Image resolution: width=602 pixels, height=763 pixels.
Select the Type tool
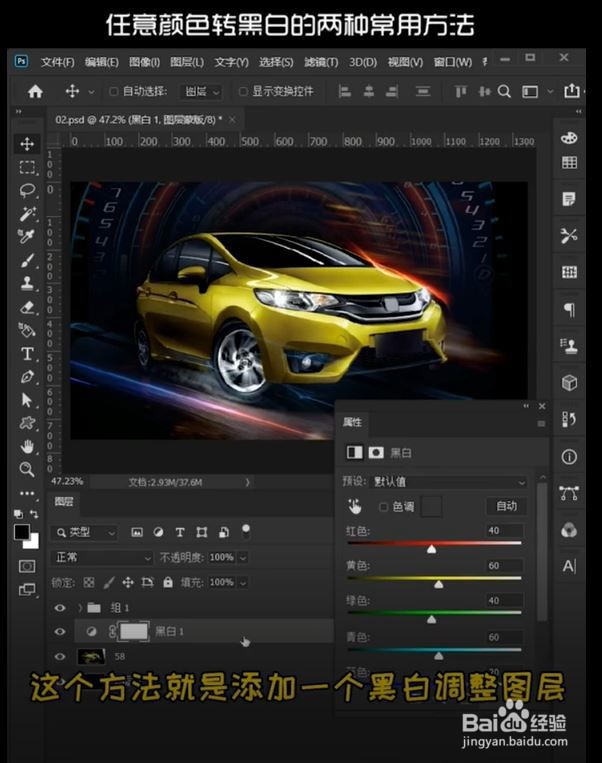27,354
